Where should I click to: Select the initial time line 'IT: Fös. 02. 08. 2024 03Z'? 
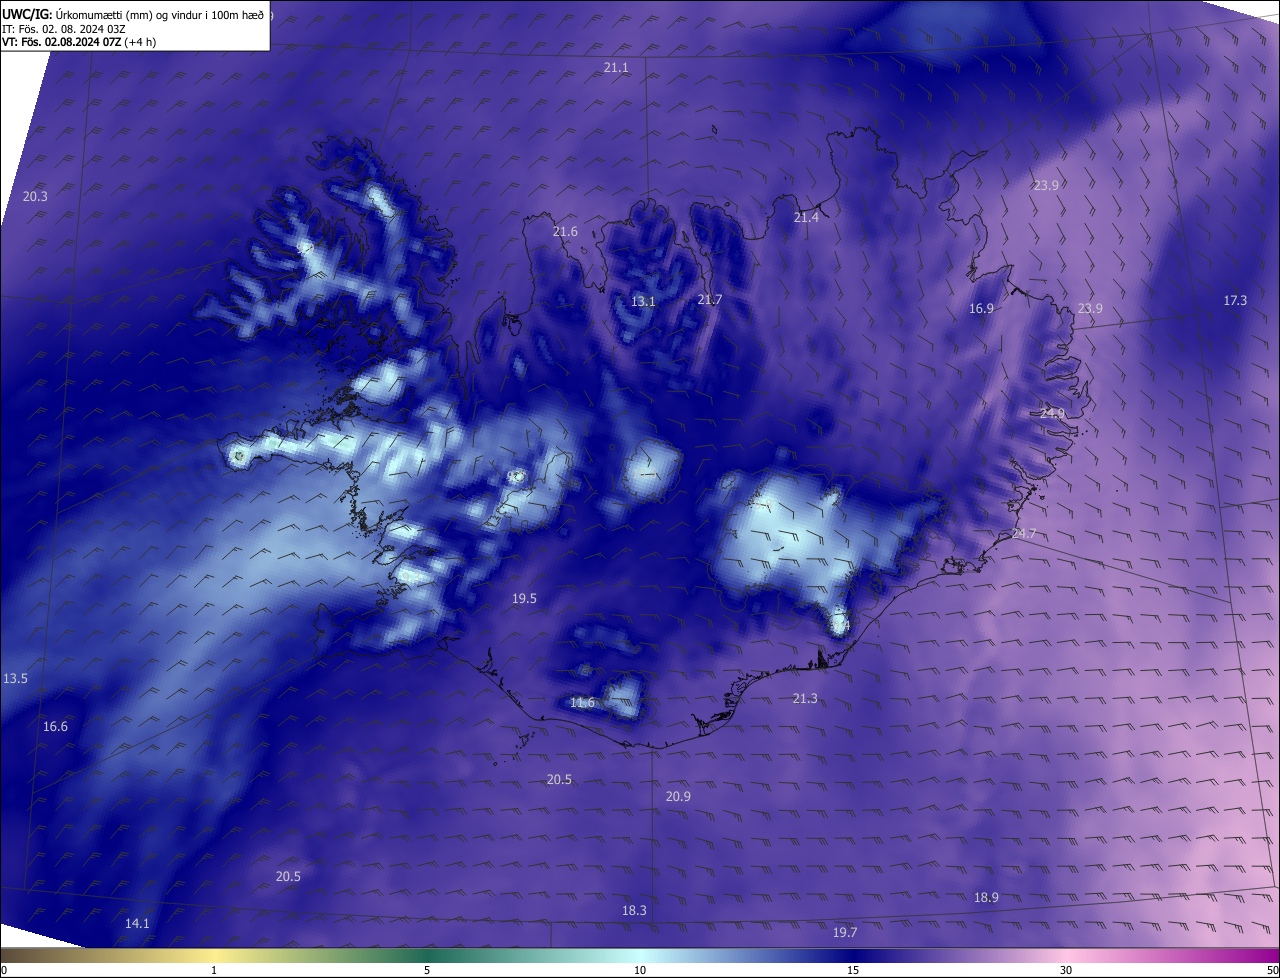64,28
